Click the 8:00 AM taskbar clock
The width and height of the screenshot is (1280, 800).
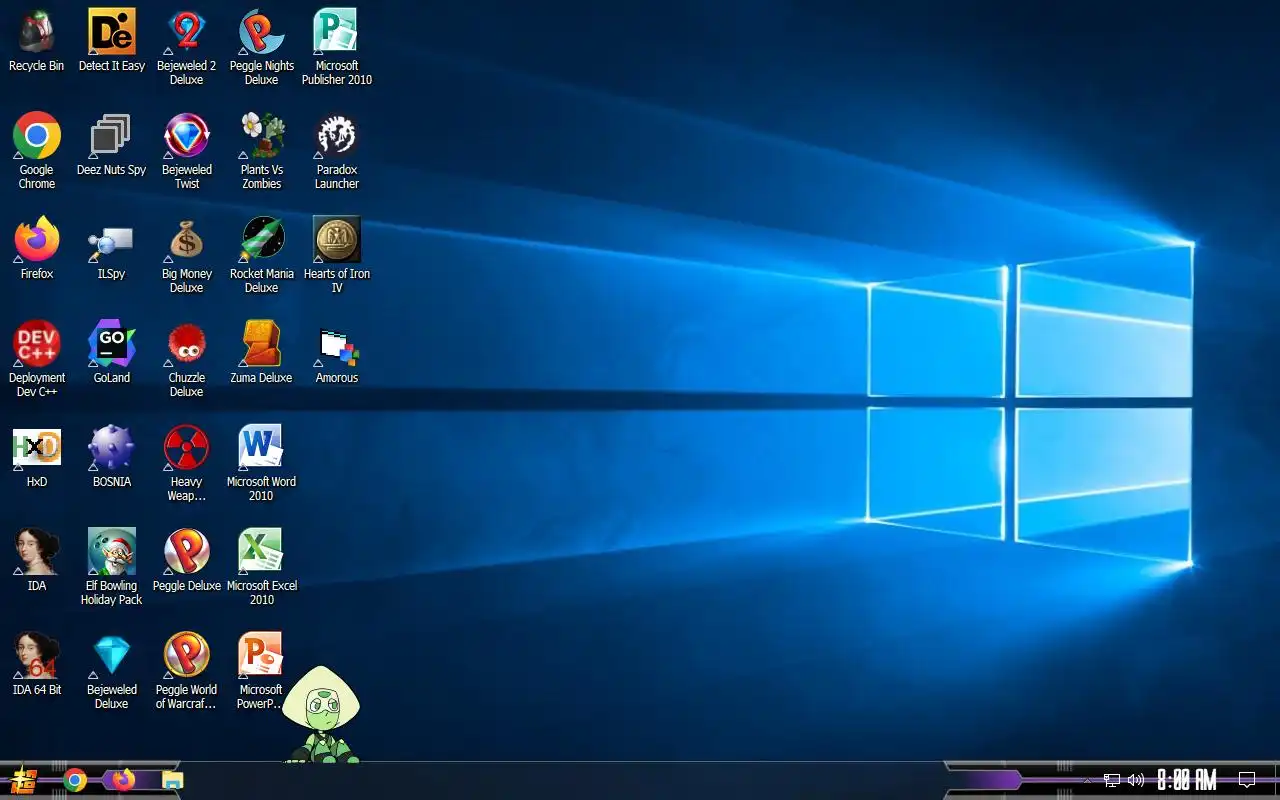(x=1187, y=780)
